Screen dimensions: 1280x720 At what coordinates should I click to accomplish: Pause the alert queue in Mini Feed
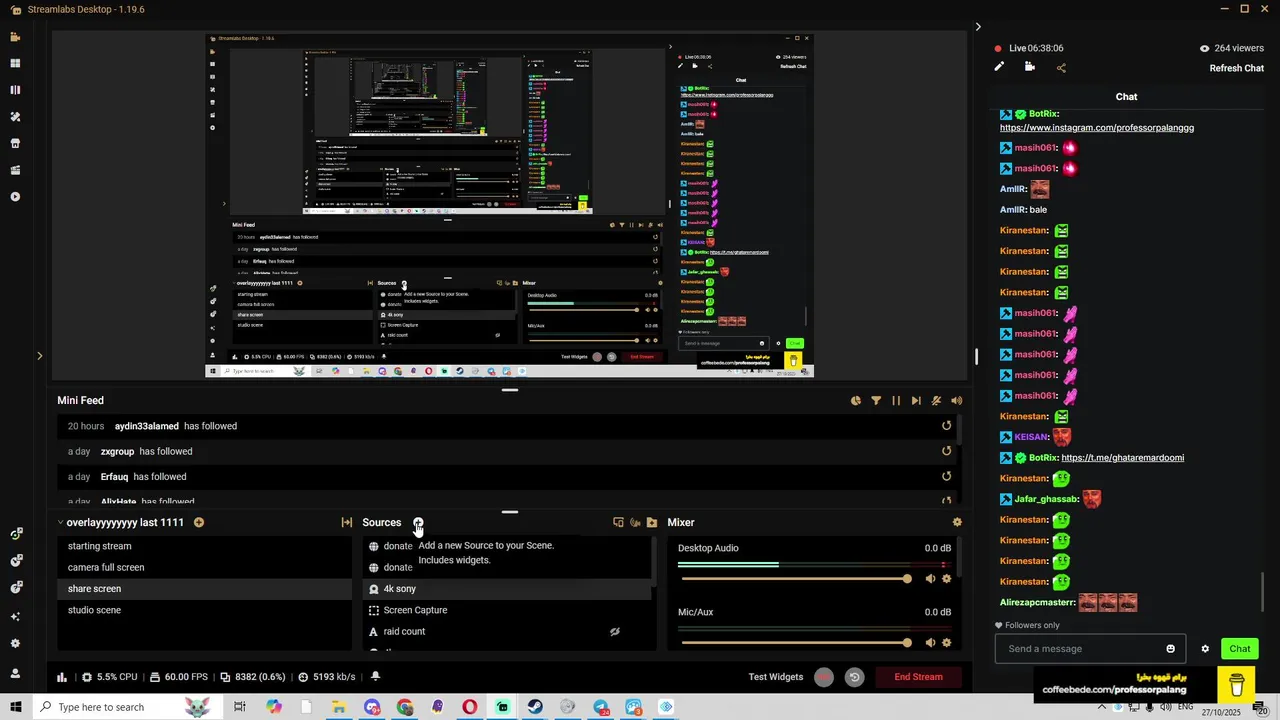tap(896, 401)
